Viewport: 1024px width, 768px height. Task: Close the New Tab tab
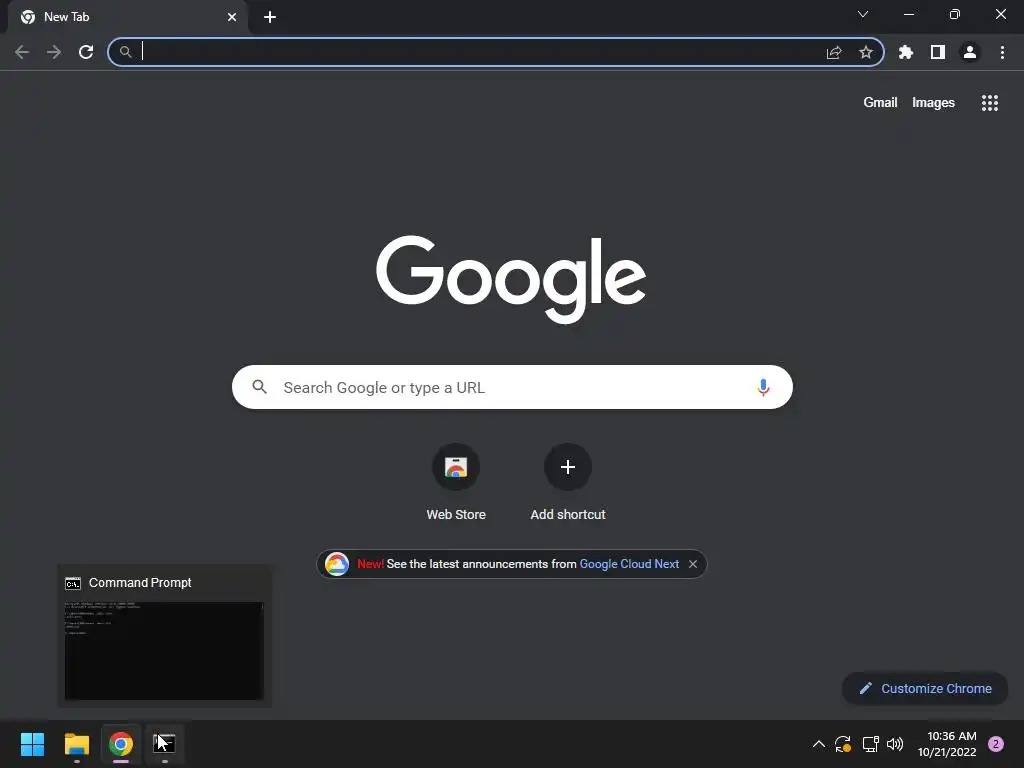[232, 17]
